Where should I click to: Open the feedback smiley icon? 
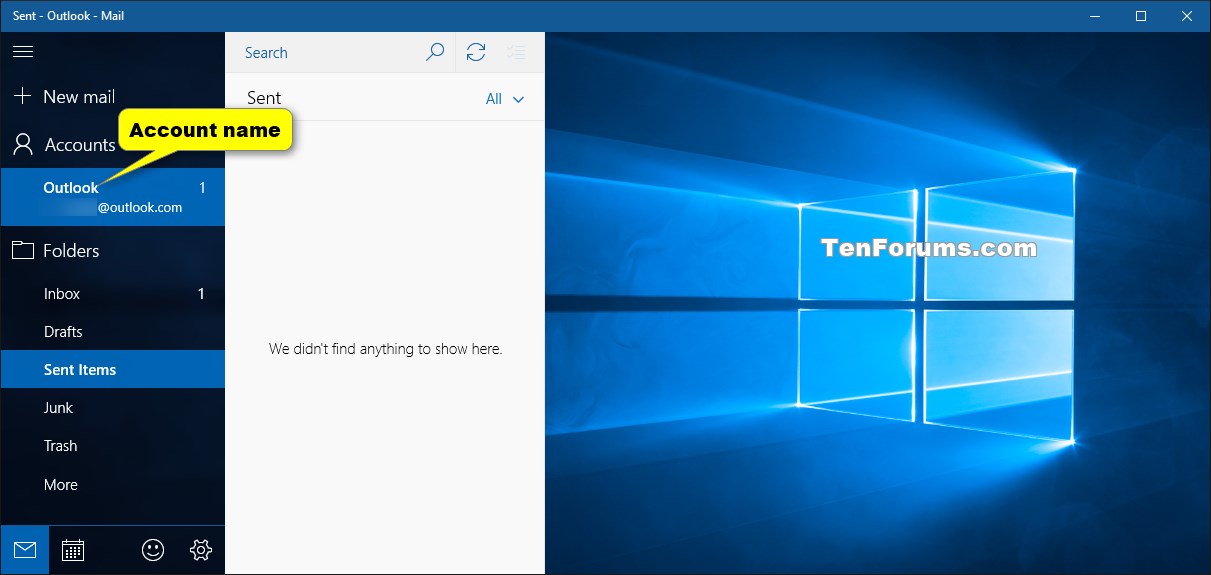(153, 549)
